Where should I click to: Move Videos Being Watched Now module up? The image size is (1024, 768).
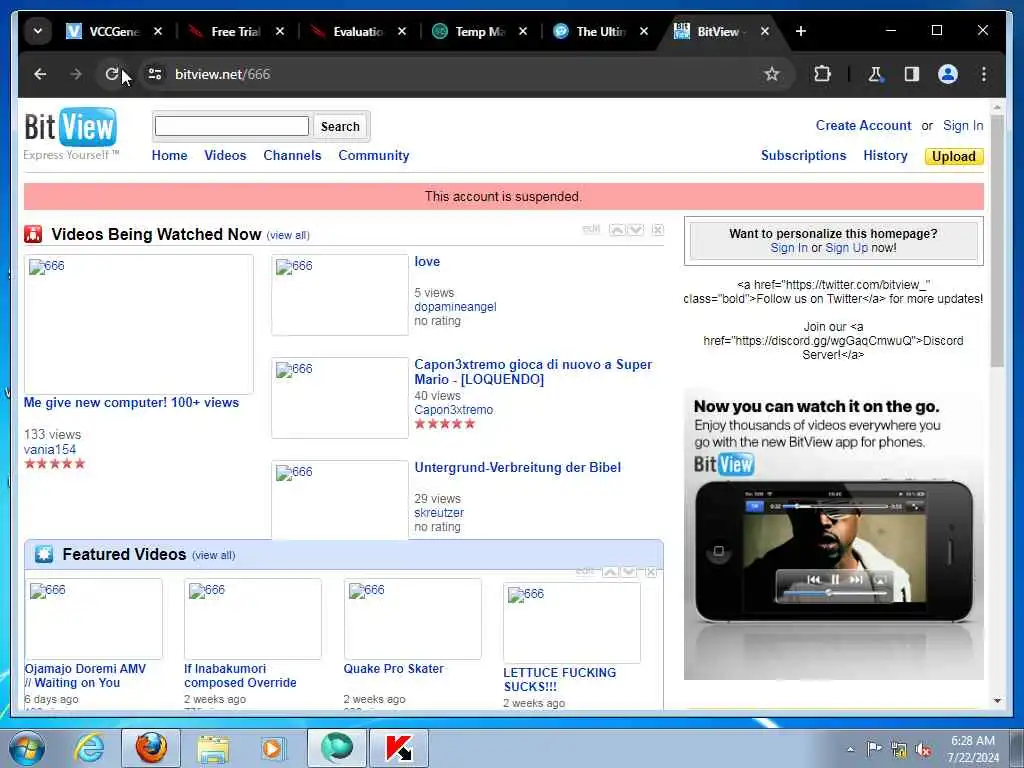click(616, 230)
